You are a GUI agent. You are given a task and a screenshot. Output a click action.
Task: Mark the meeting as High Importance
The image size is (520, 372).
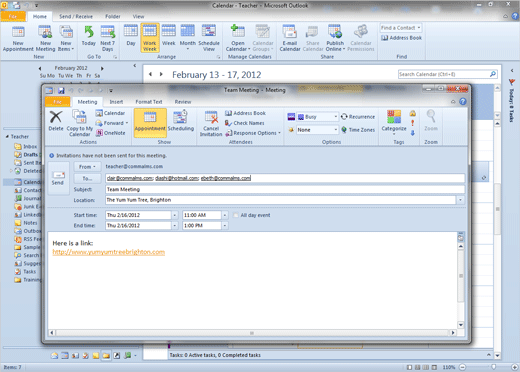[413, 123]
